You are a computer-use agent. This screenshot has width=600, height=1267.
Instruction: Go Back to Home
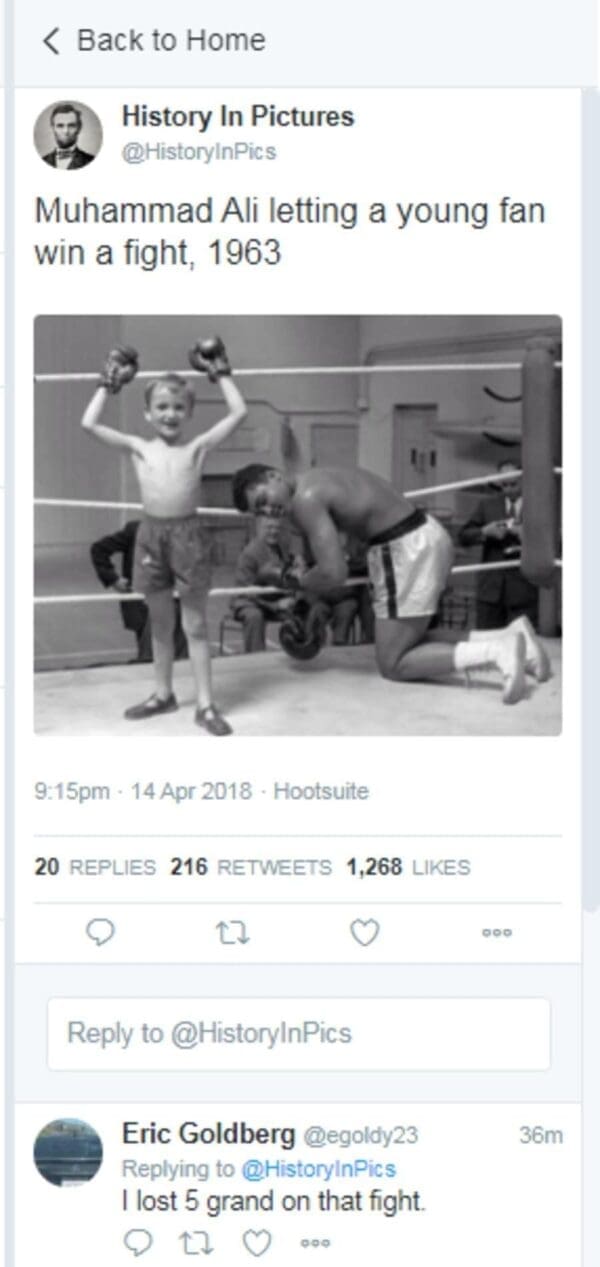pos(155,41)
